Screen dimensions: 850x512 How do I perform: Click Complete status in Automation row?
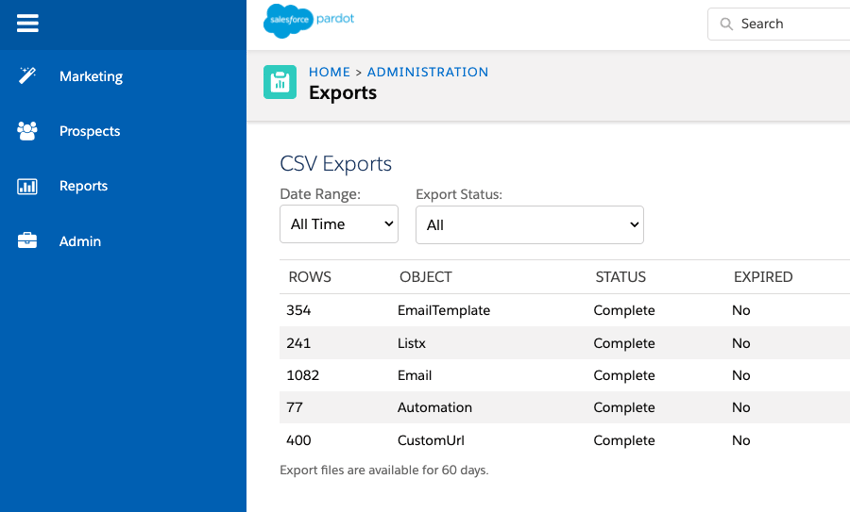[x=624, y=408]
